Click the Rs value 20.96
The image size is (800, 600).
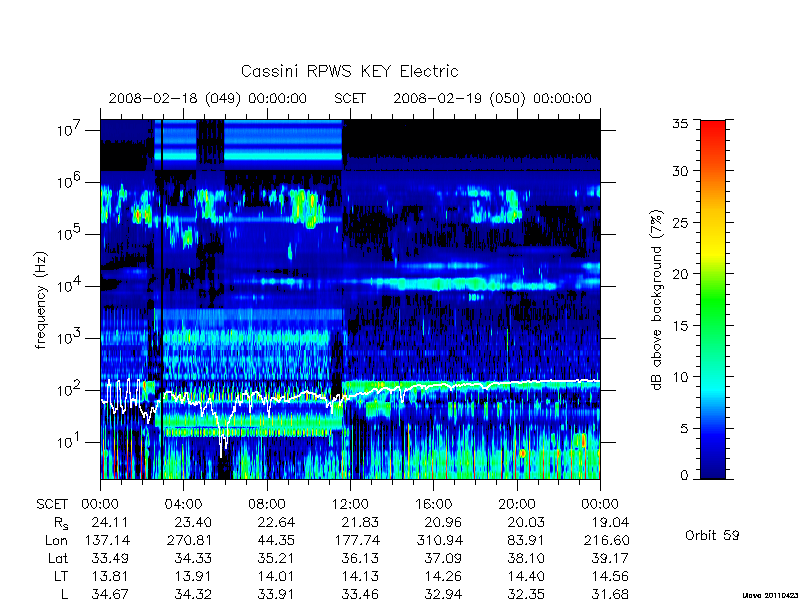coord(443,522)
